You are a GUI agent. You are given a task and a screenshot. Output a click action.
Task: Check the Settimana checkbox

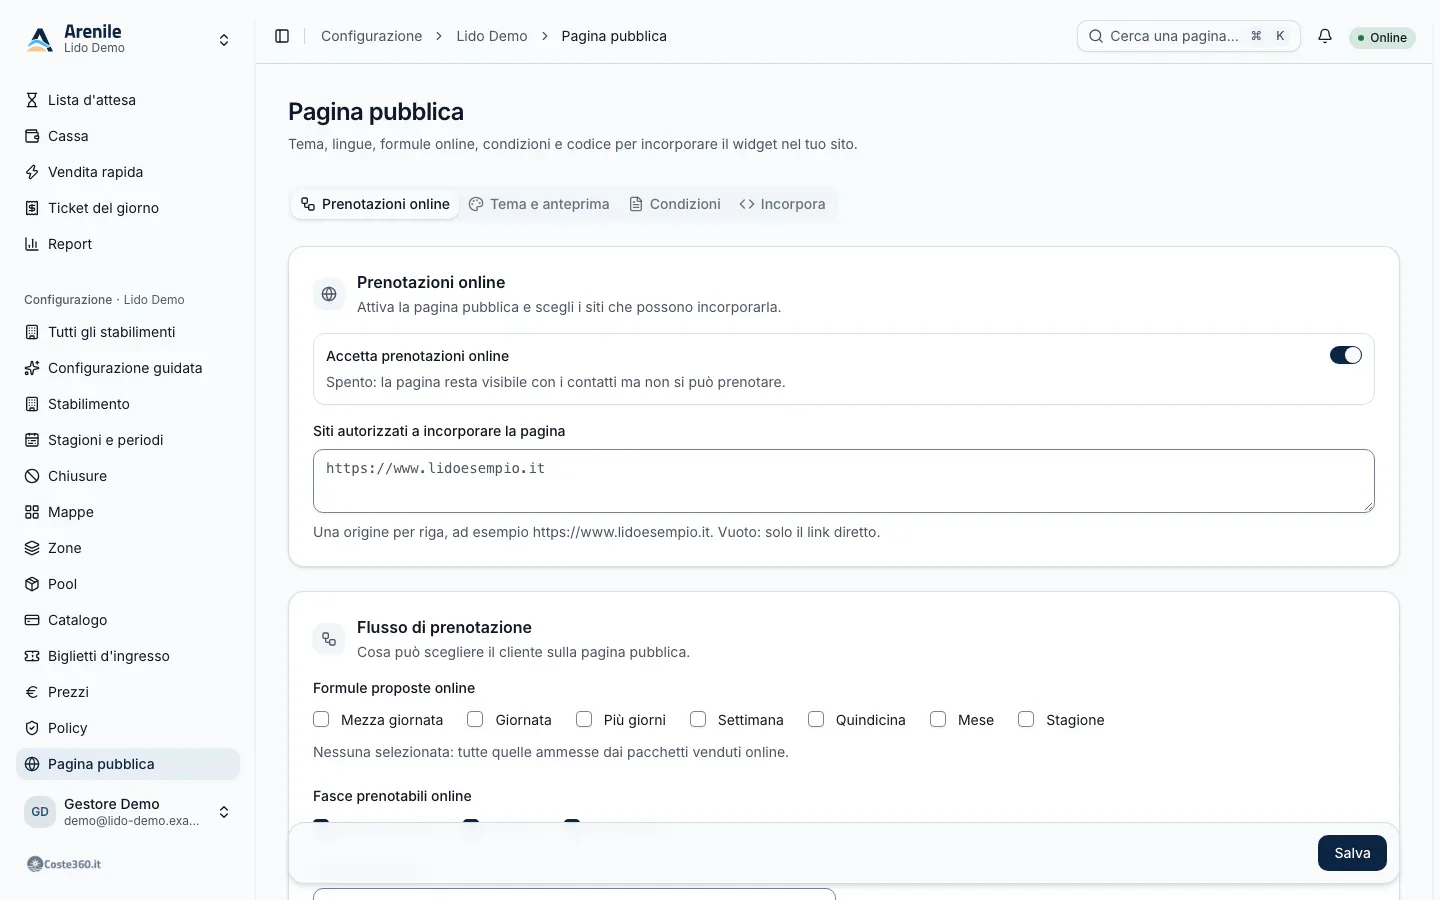click(x=698, y=719)
